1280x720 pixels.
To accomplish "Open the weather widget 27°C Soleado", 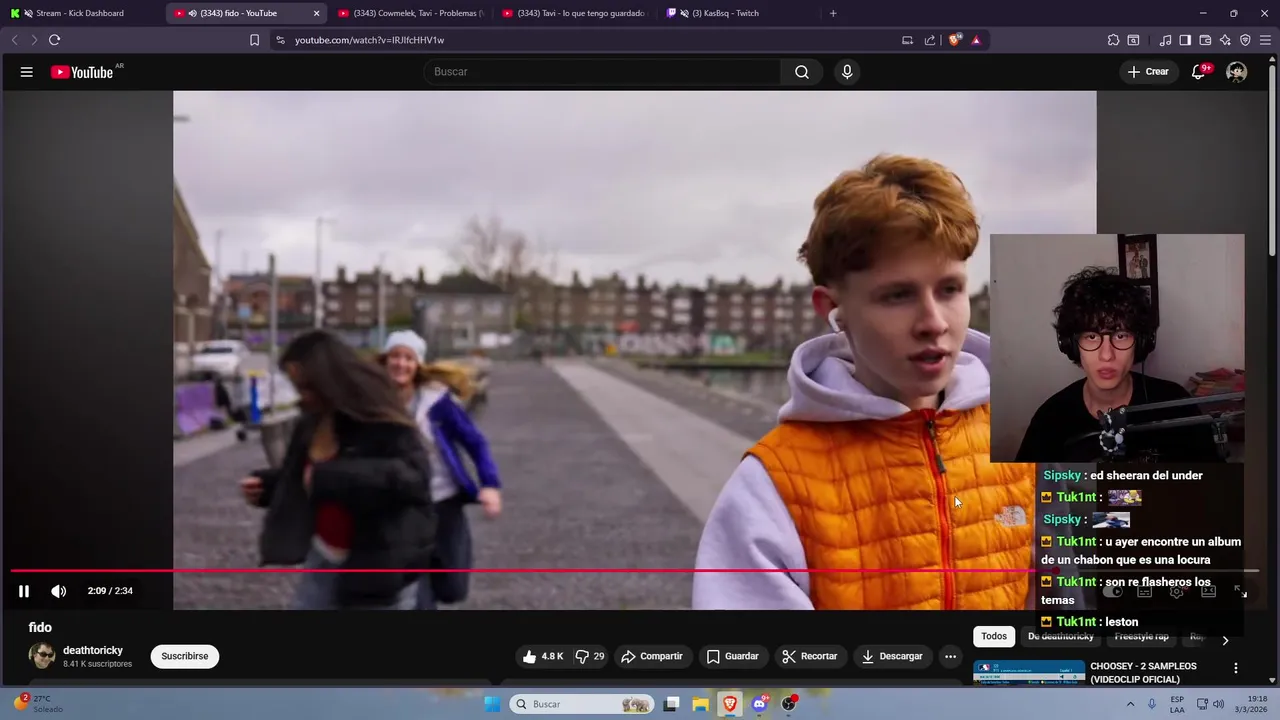I will coord(38,704).
